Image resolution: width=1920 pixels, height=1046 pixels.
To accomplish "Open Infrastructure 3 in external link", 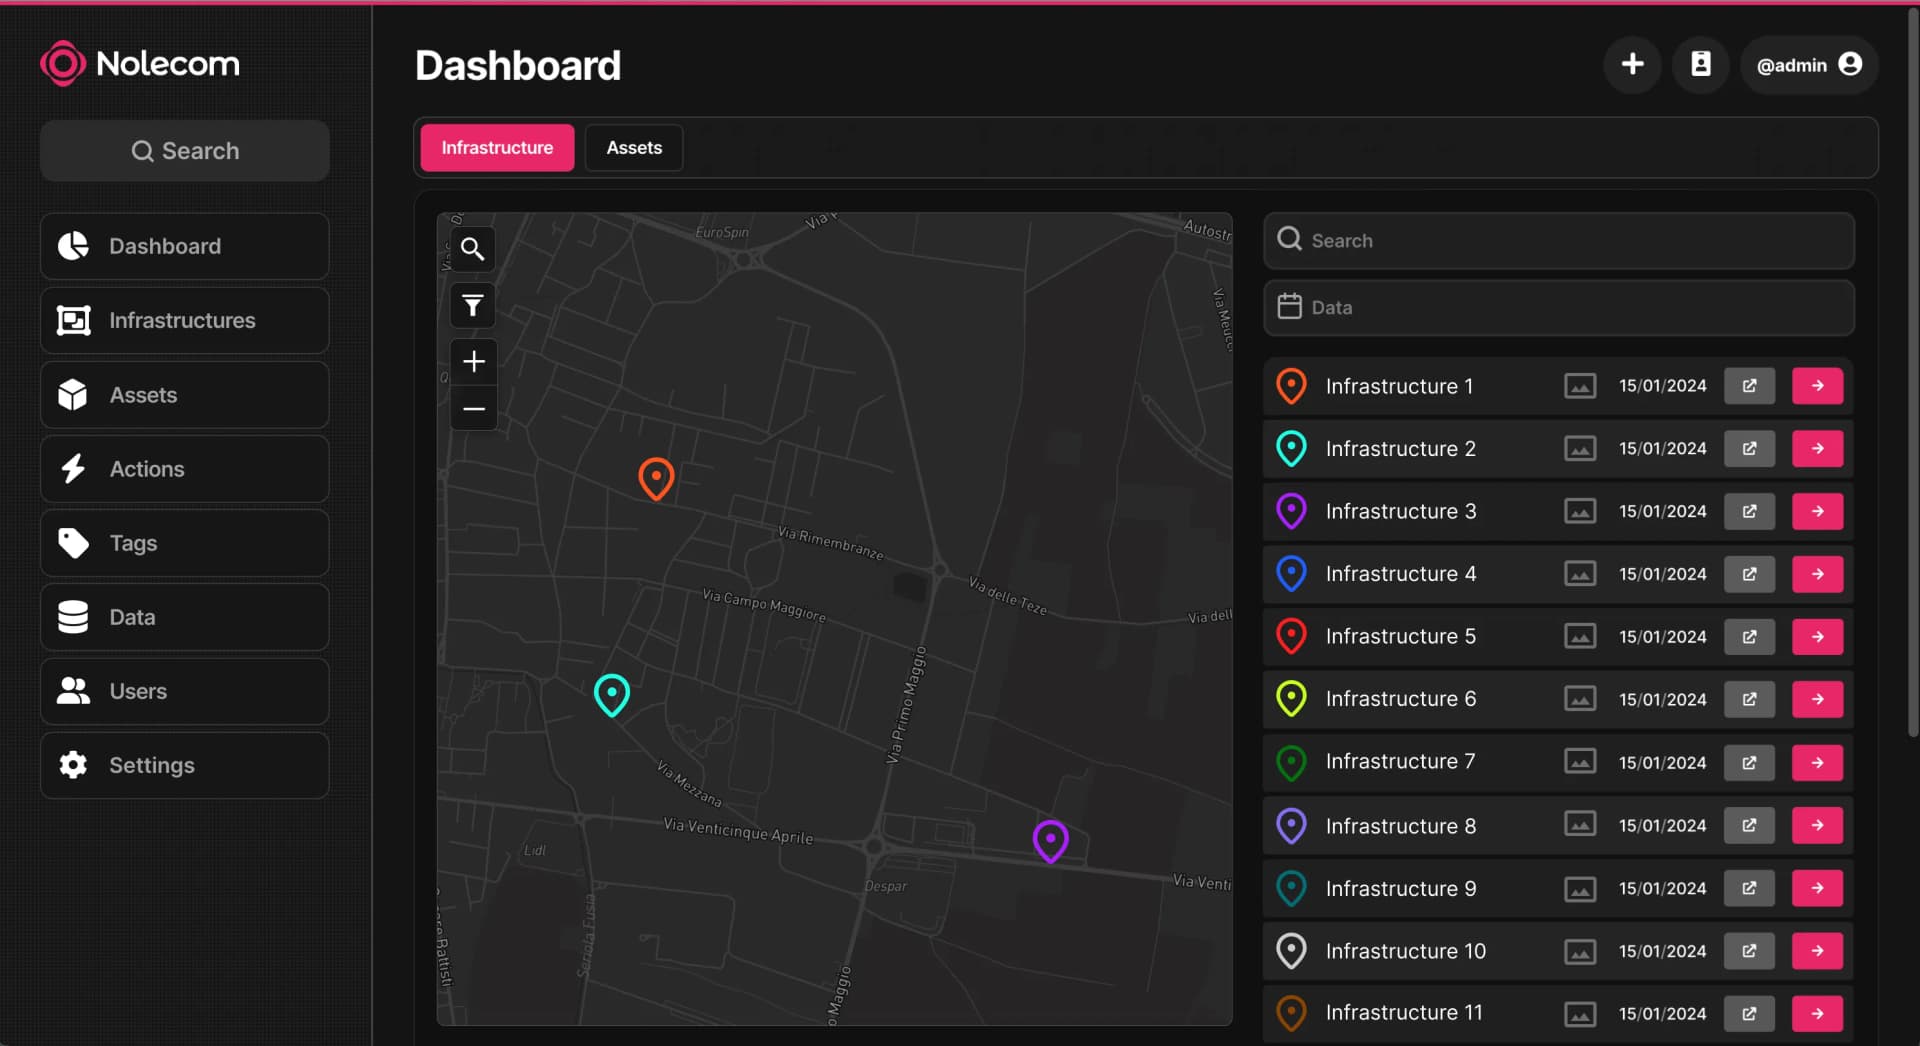I will (x=1749, y=511).
